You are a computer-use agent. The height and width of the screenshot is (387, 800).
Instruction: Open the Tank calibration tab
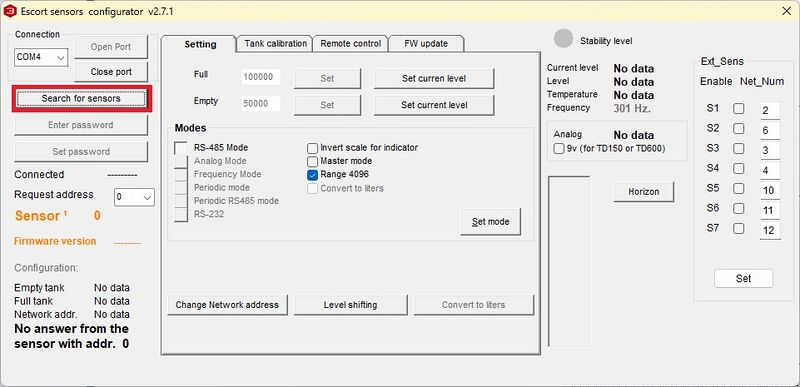[x=276, y=43]
